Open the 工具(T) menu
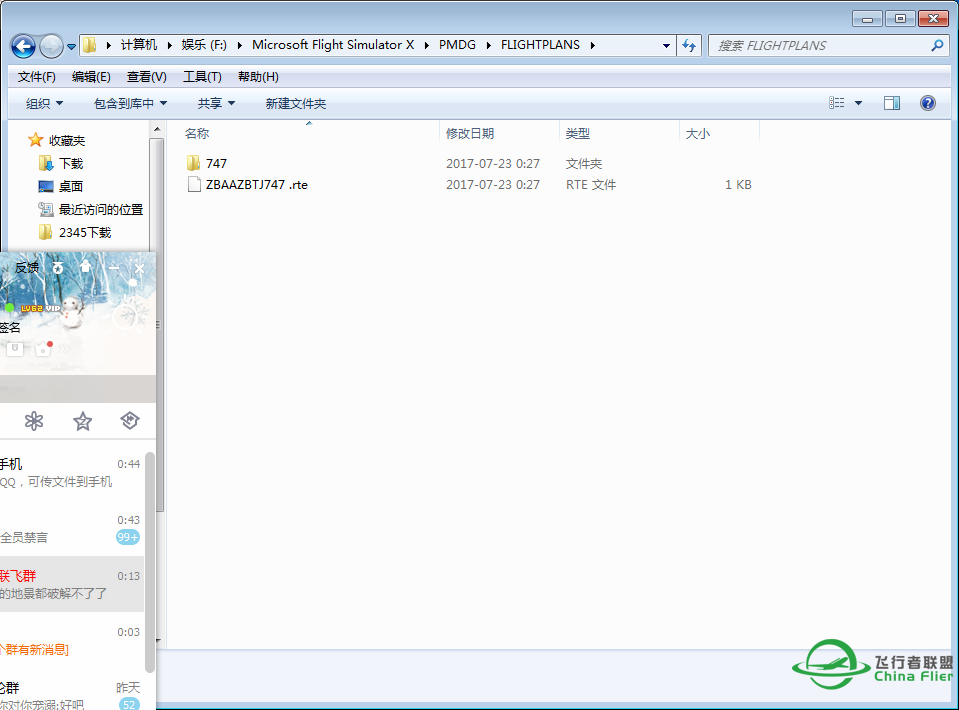Screen dimensions: 959x710 pos(203,76)
